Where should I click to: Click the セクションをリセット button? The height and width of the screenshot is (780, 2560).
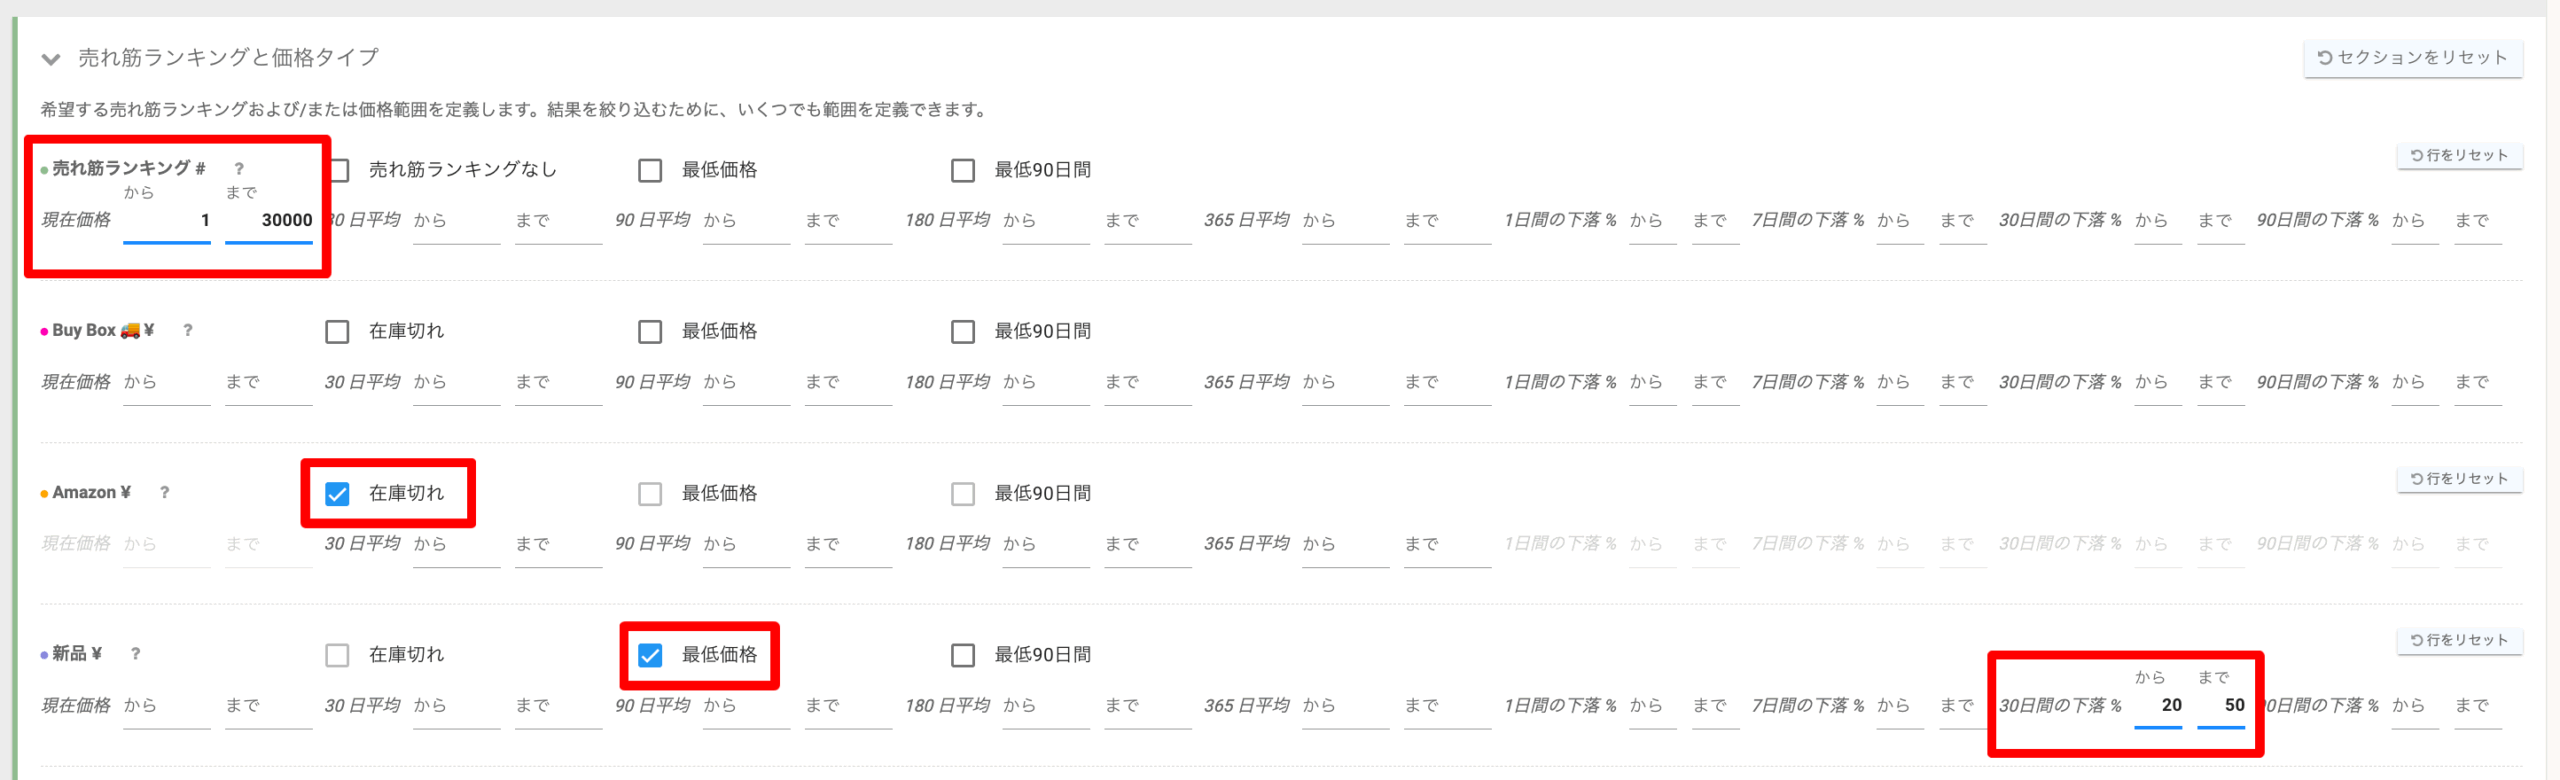(x=2412, y=58)
